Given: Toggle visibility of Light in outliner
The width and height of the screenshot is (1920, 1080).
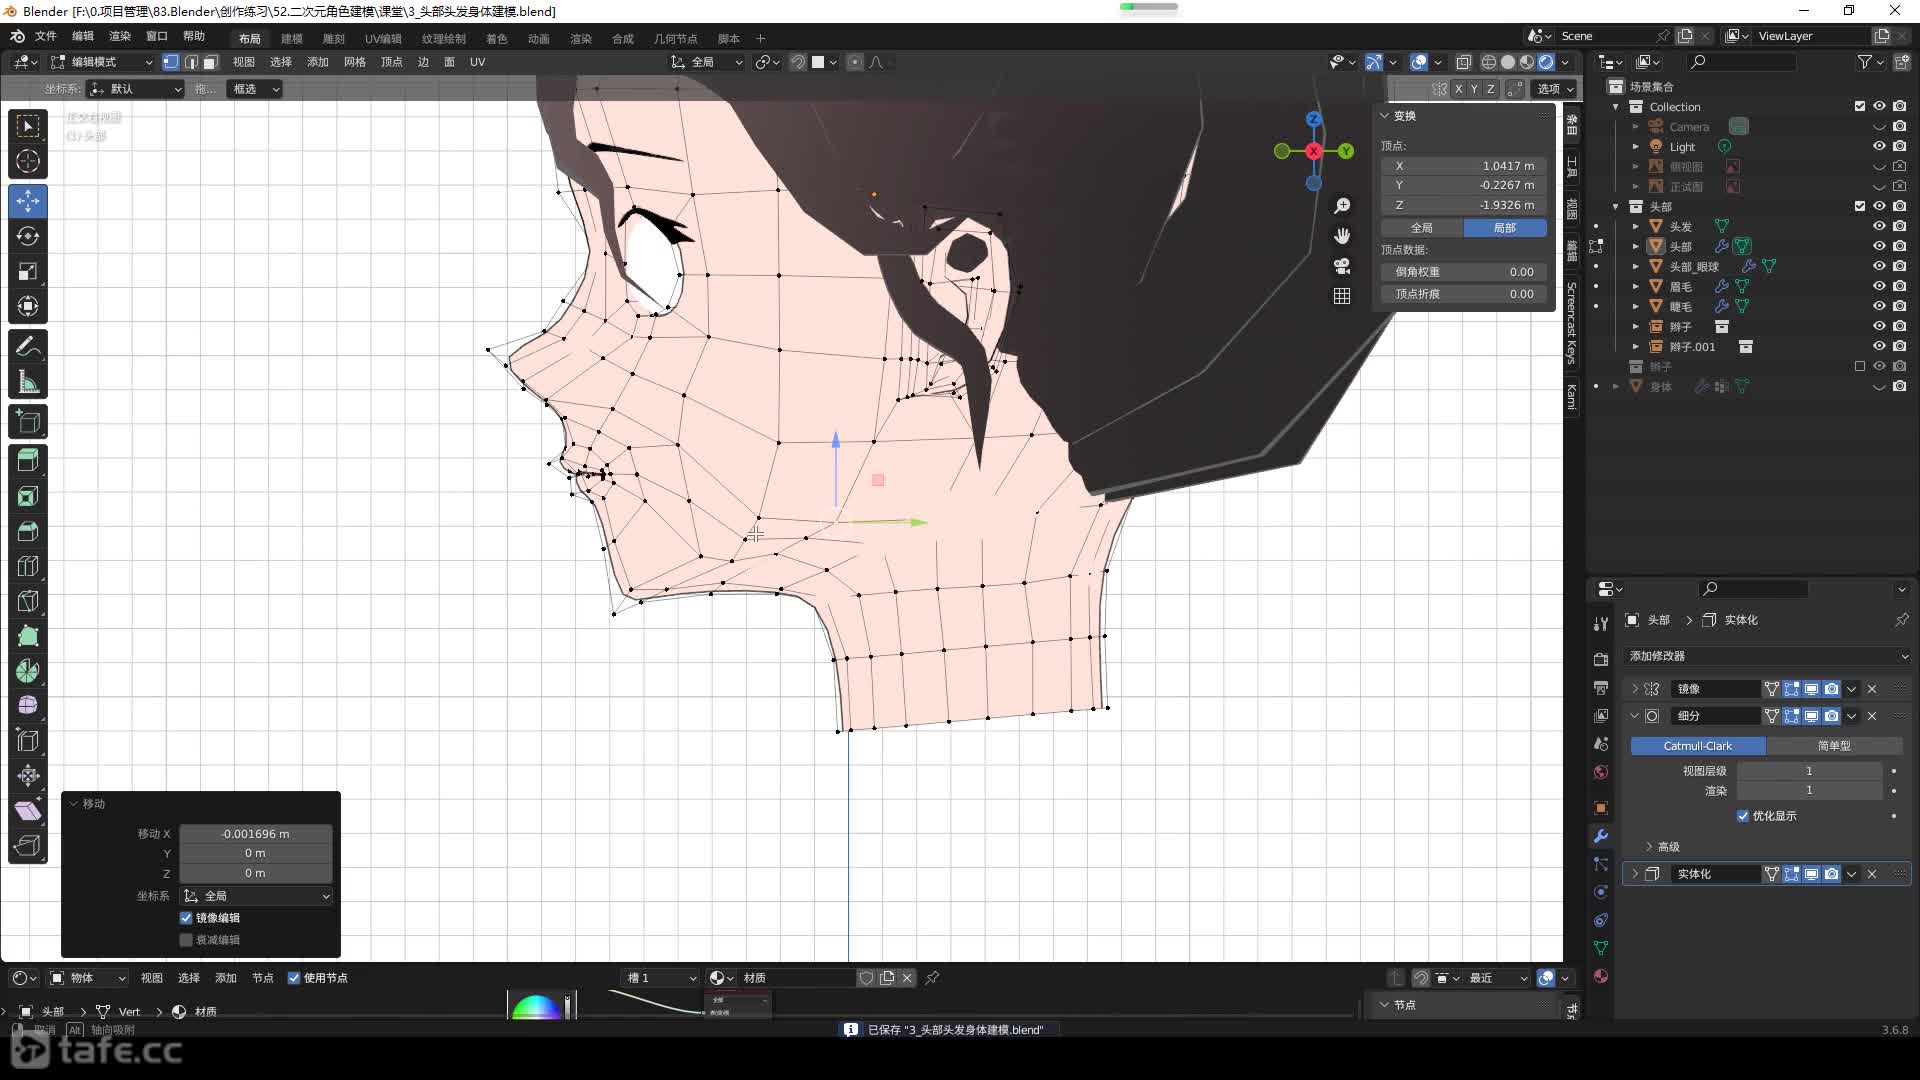Looking at the screenshot, I should click(1879, 146).
